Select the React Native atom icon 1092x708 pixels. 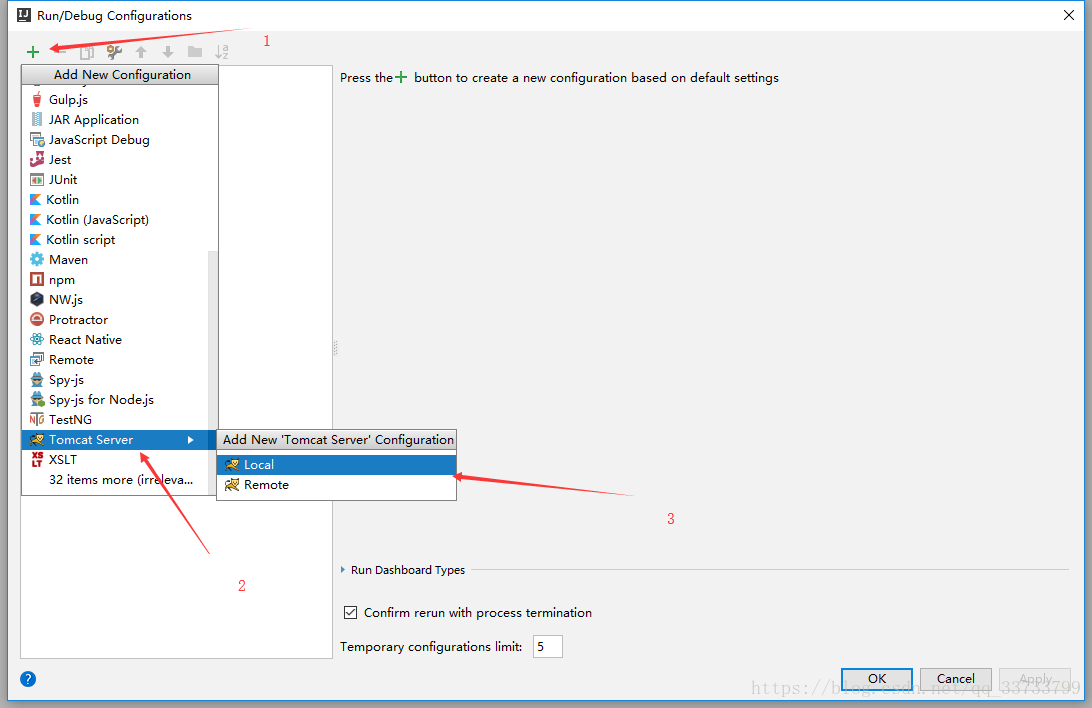coord(37,340)
